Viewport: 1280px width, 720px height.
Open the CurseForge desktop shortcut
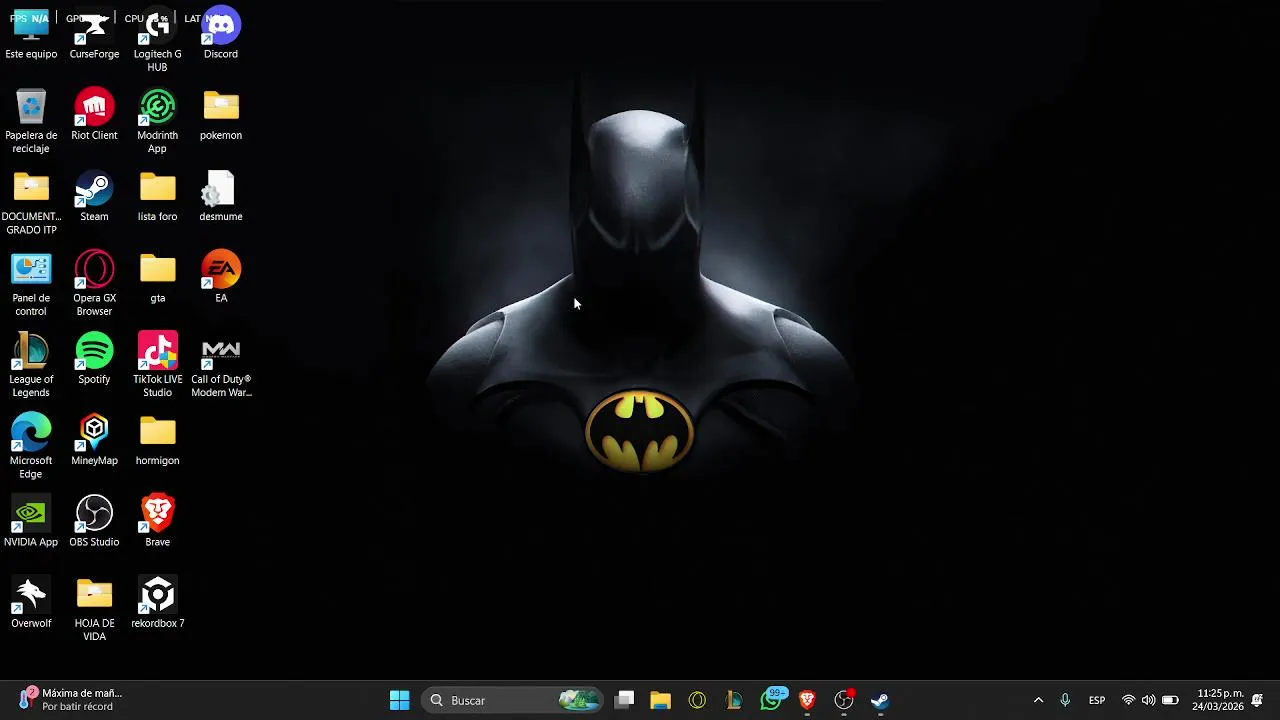pos(94,34)
